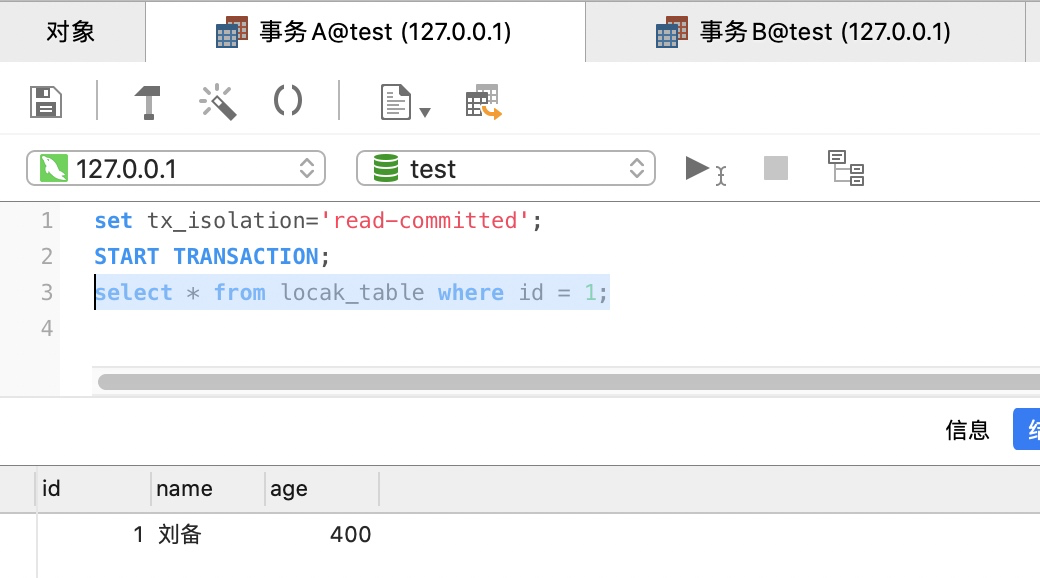This screenshot has width=1040, height=578.
Task: Select the 刘备 name cell
Action: click(208, 534)
